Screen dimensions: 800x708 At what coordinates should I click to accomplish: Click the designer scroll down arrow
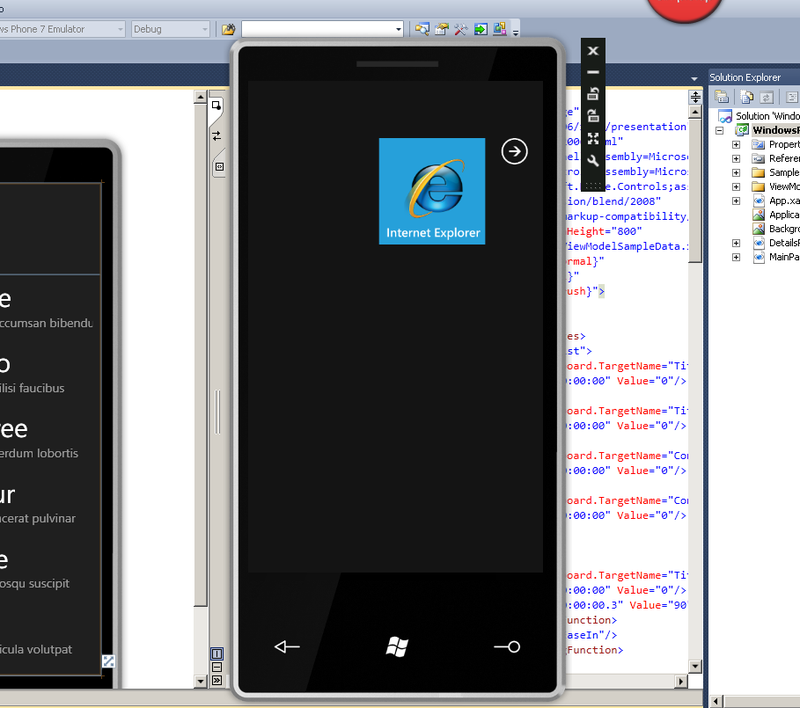tap(201, 681)
